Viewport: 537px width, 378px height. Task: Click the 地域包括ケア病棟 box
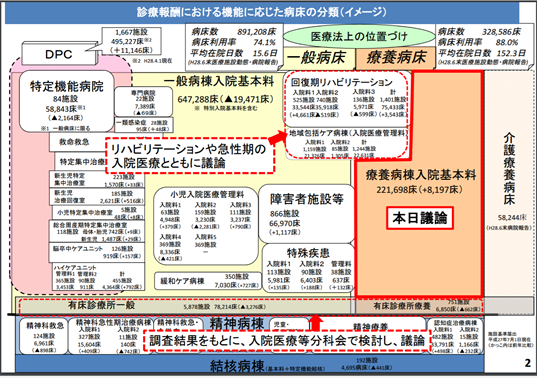pos(347,143)
